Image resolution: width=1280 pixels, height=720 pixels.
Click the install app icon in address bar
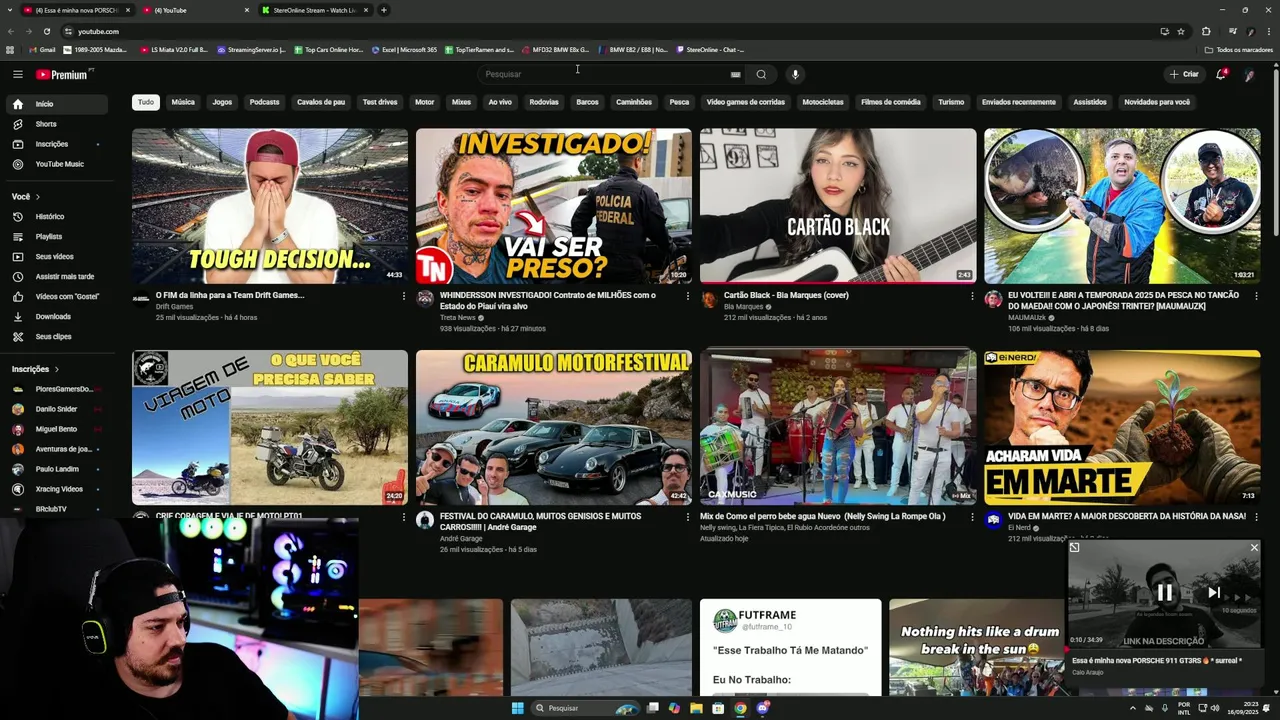1164,31
